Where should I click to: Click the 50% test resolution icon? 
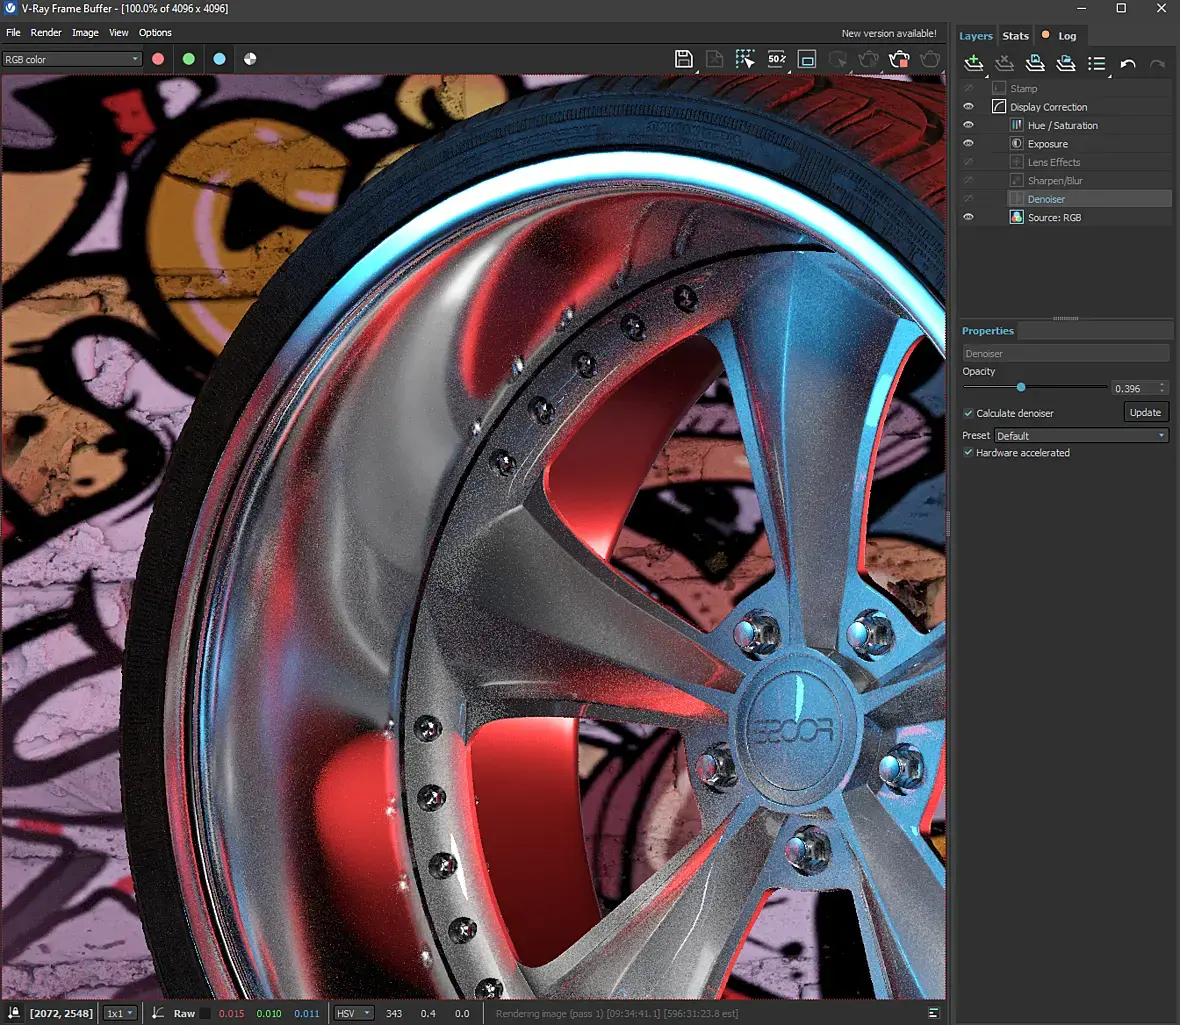click(x=776, y=59)
